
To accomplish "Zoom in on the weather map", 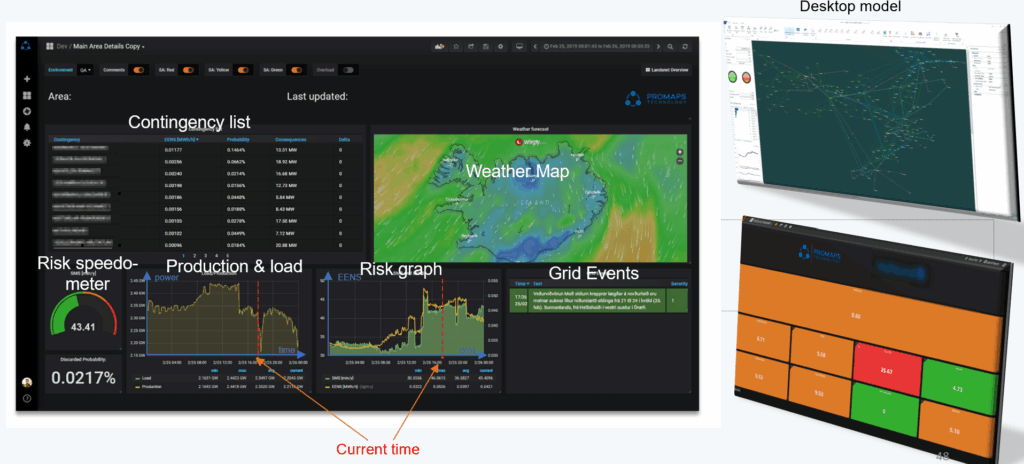I will 679,152.
